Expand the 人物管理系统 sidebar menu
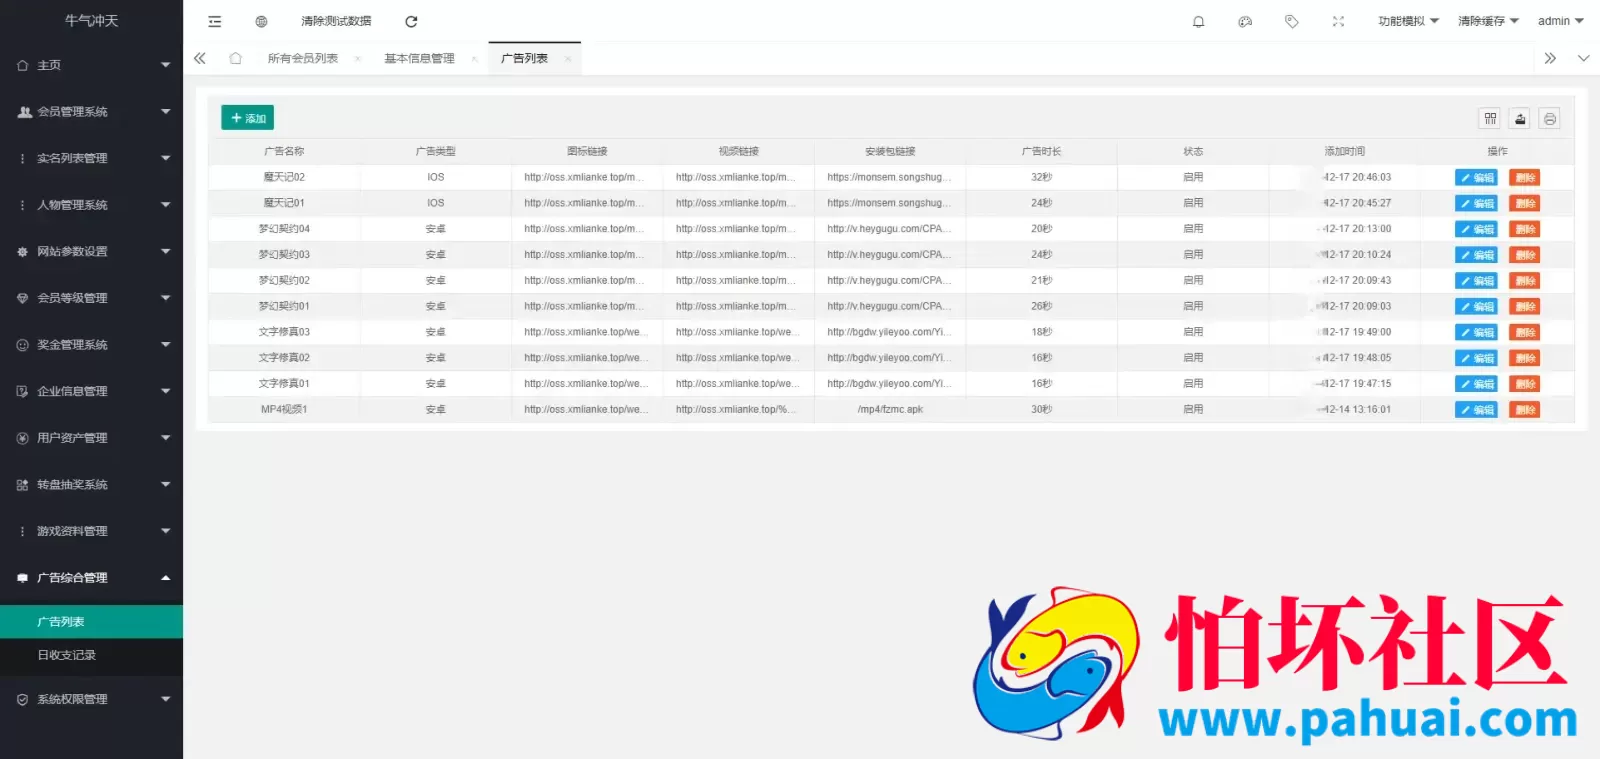1600x759 pixels. 91,205
